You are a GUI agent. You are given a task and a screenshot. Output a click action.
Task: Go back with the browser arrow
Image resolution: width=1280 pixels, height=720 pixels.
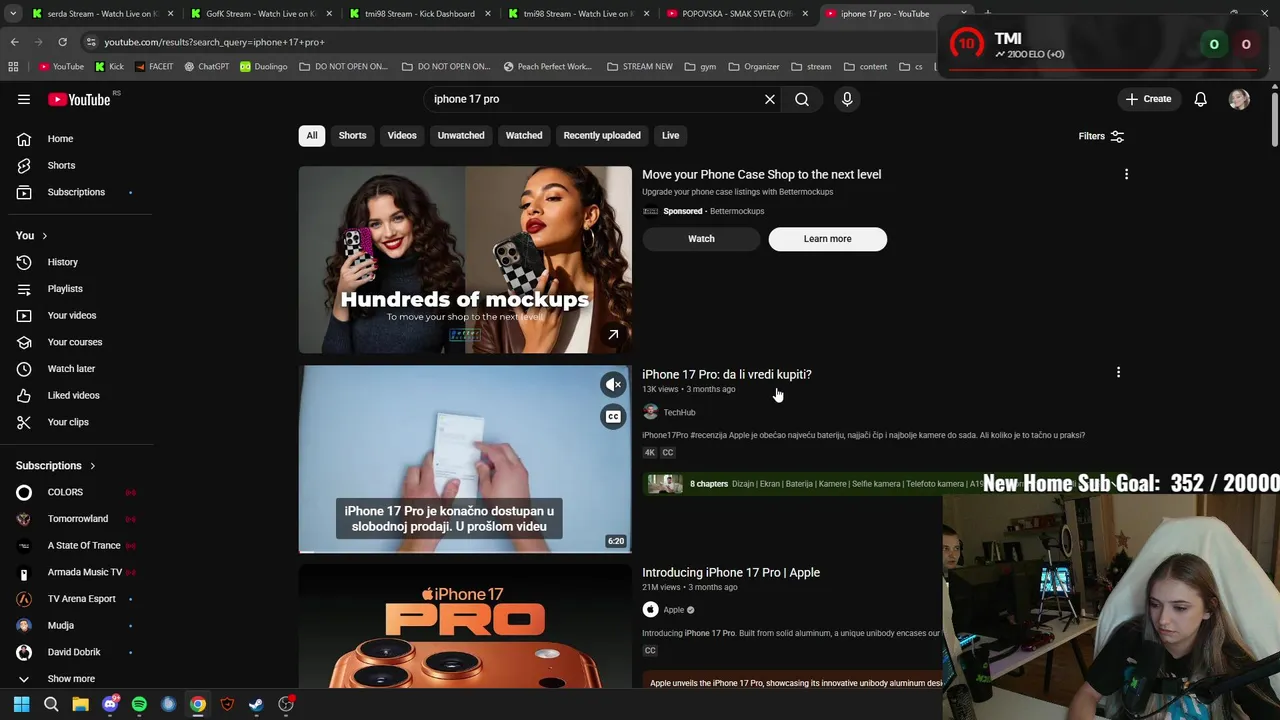(14, 42)
